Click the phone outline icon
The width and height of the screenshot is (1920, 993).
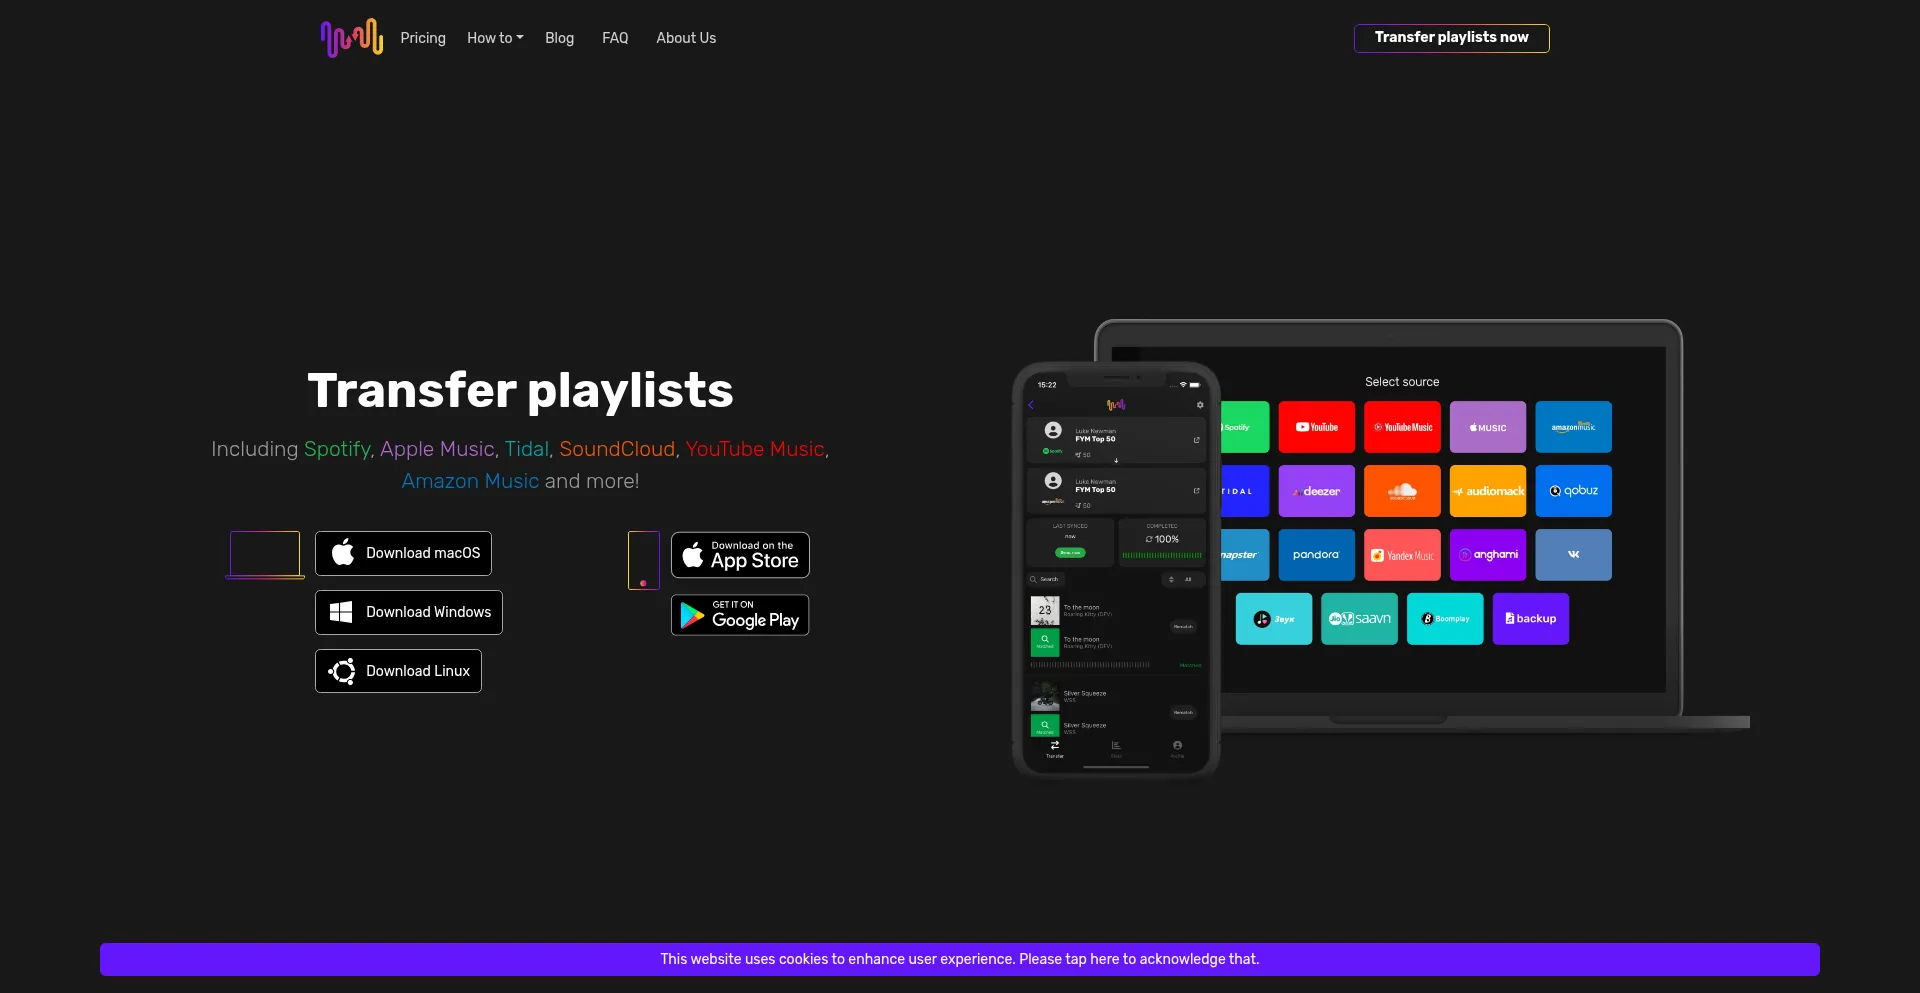pos(643,560)
